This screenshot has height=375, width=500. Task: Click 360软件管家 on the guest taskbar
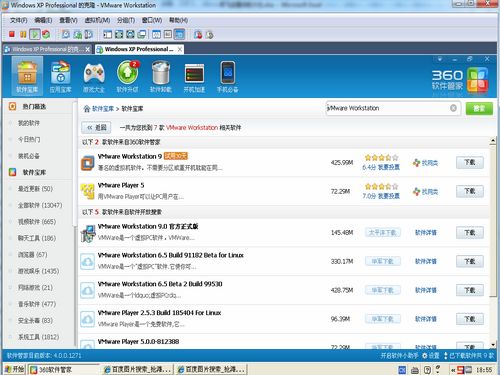pyautogui.click(x=64, y=369)
